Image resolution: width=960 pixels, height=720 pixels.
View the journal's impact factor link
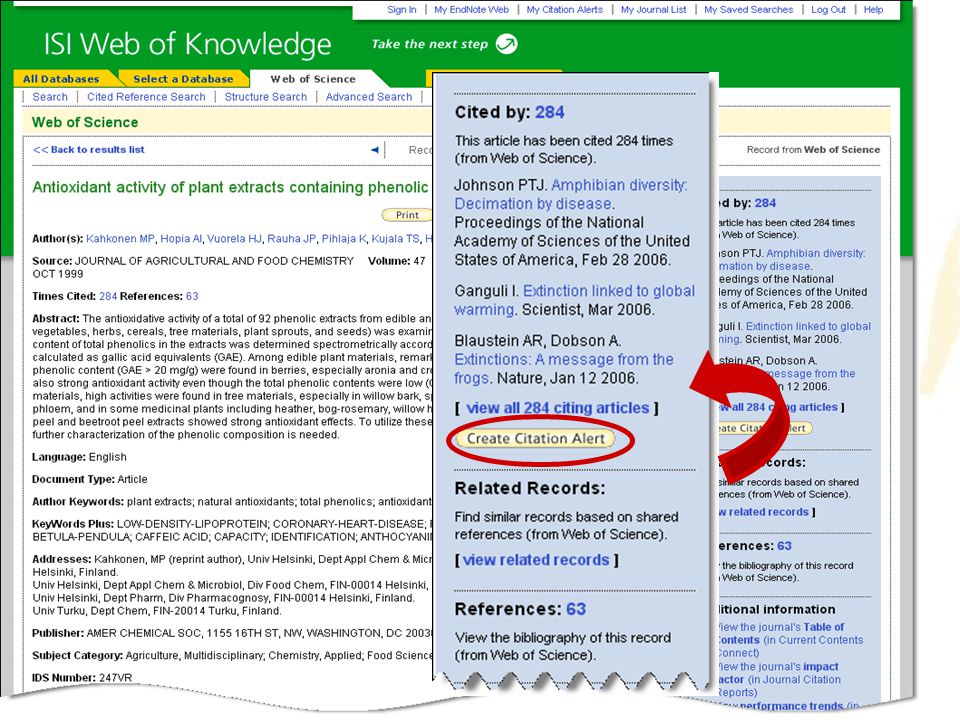point(779,673)
